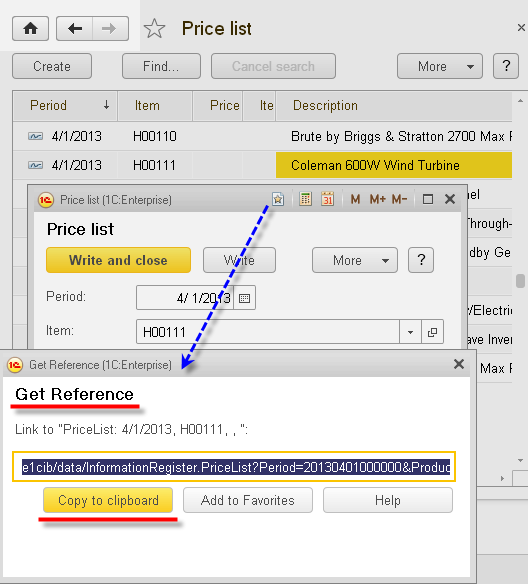The height and width of the screenshot is (584, 528).
Task: Open the calendar icon in dialog titlebar
Action: point(327,199)
